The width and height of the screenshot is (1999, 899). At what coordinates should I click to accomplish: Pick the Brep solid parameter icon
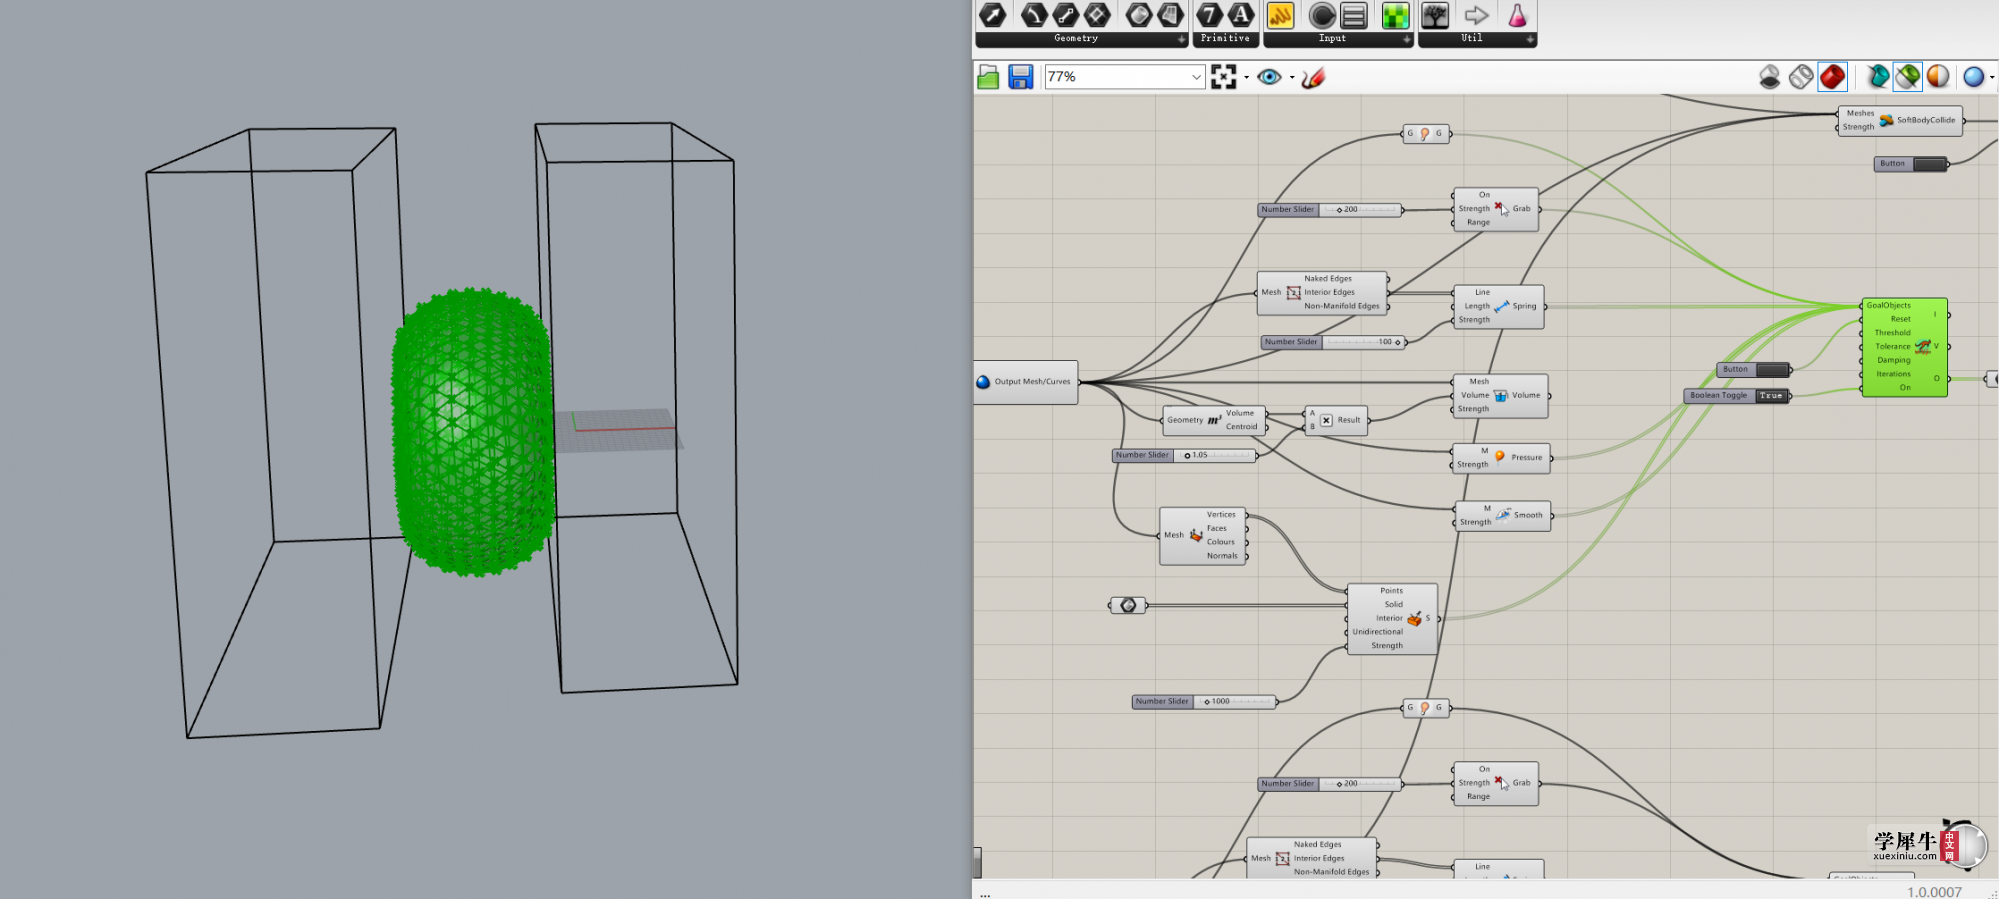[x=1139, y=15]
